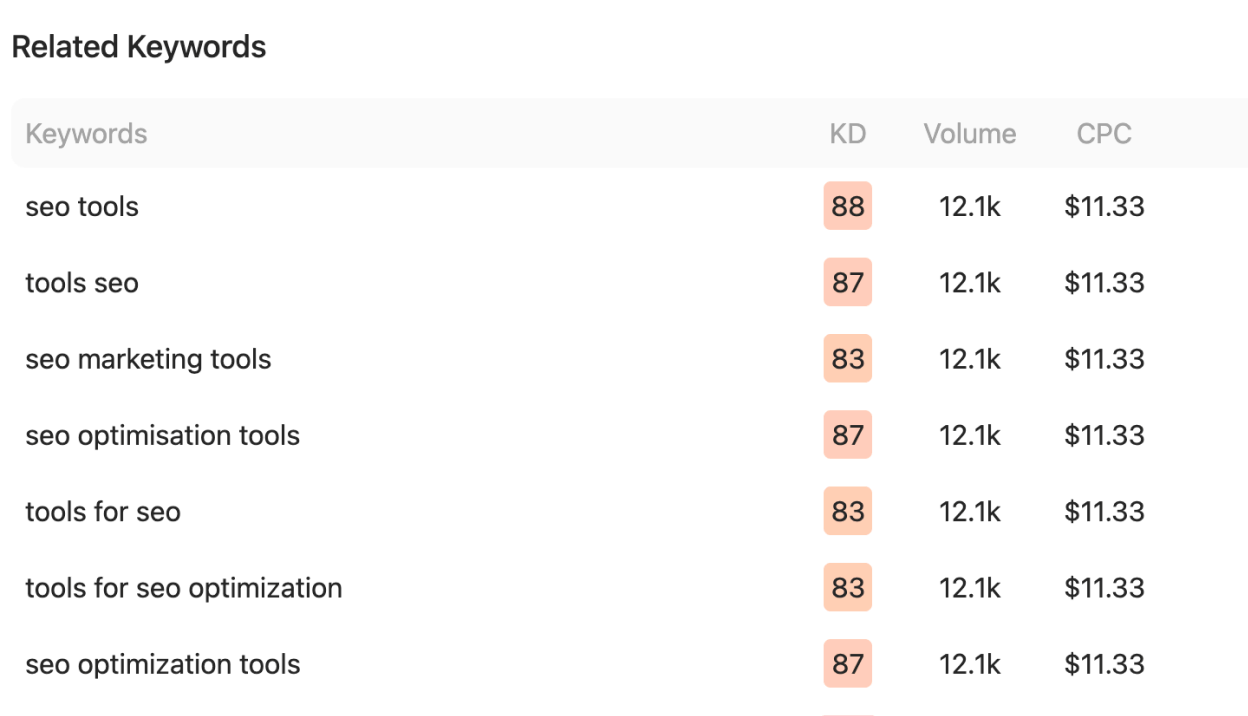
Task: Click the volume value for seo tools
Action: click(970, 206)
